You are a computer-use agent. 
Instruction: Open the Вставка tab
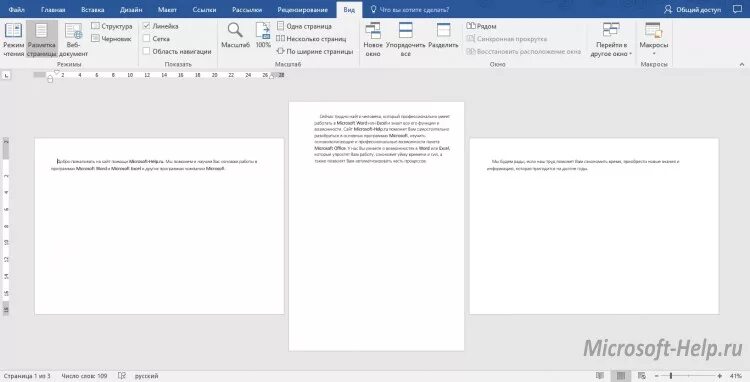pyautogui.click(x=93, y=10)
